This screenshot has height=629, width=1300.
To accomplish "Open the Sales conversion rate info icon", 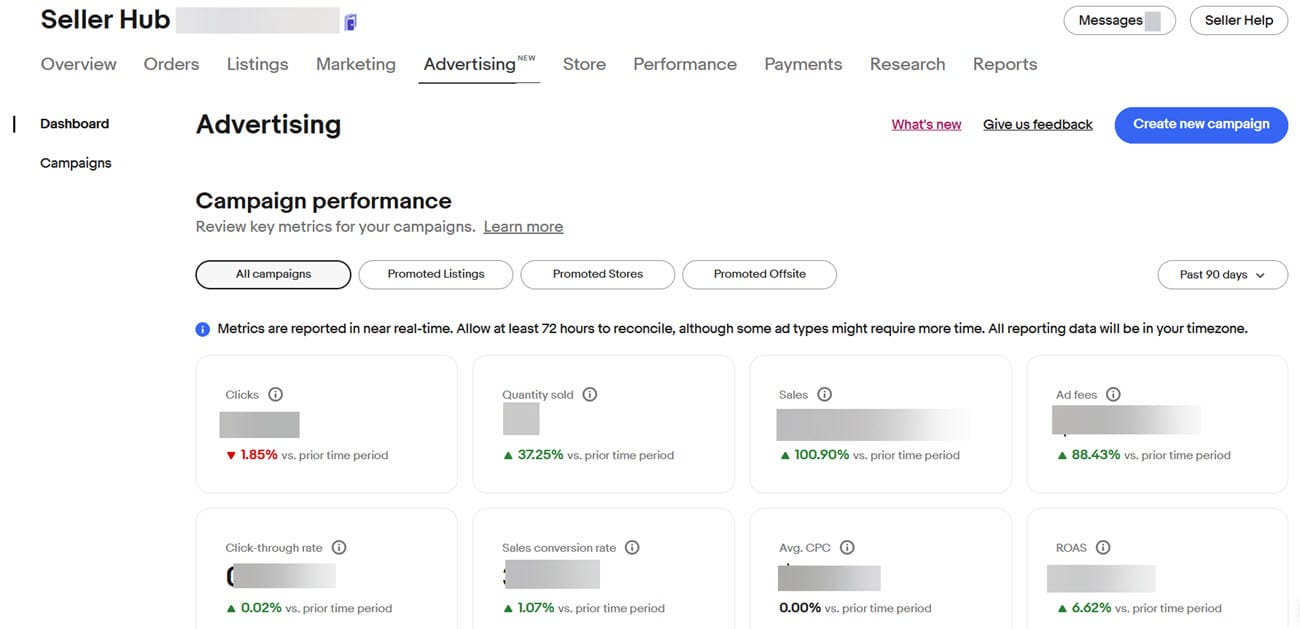I will click(632, 548).
